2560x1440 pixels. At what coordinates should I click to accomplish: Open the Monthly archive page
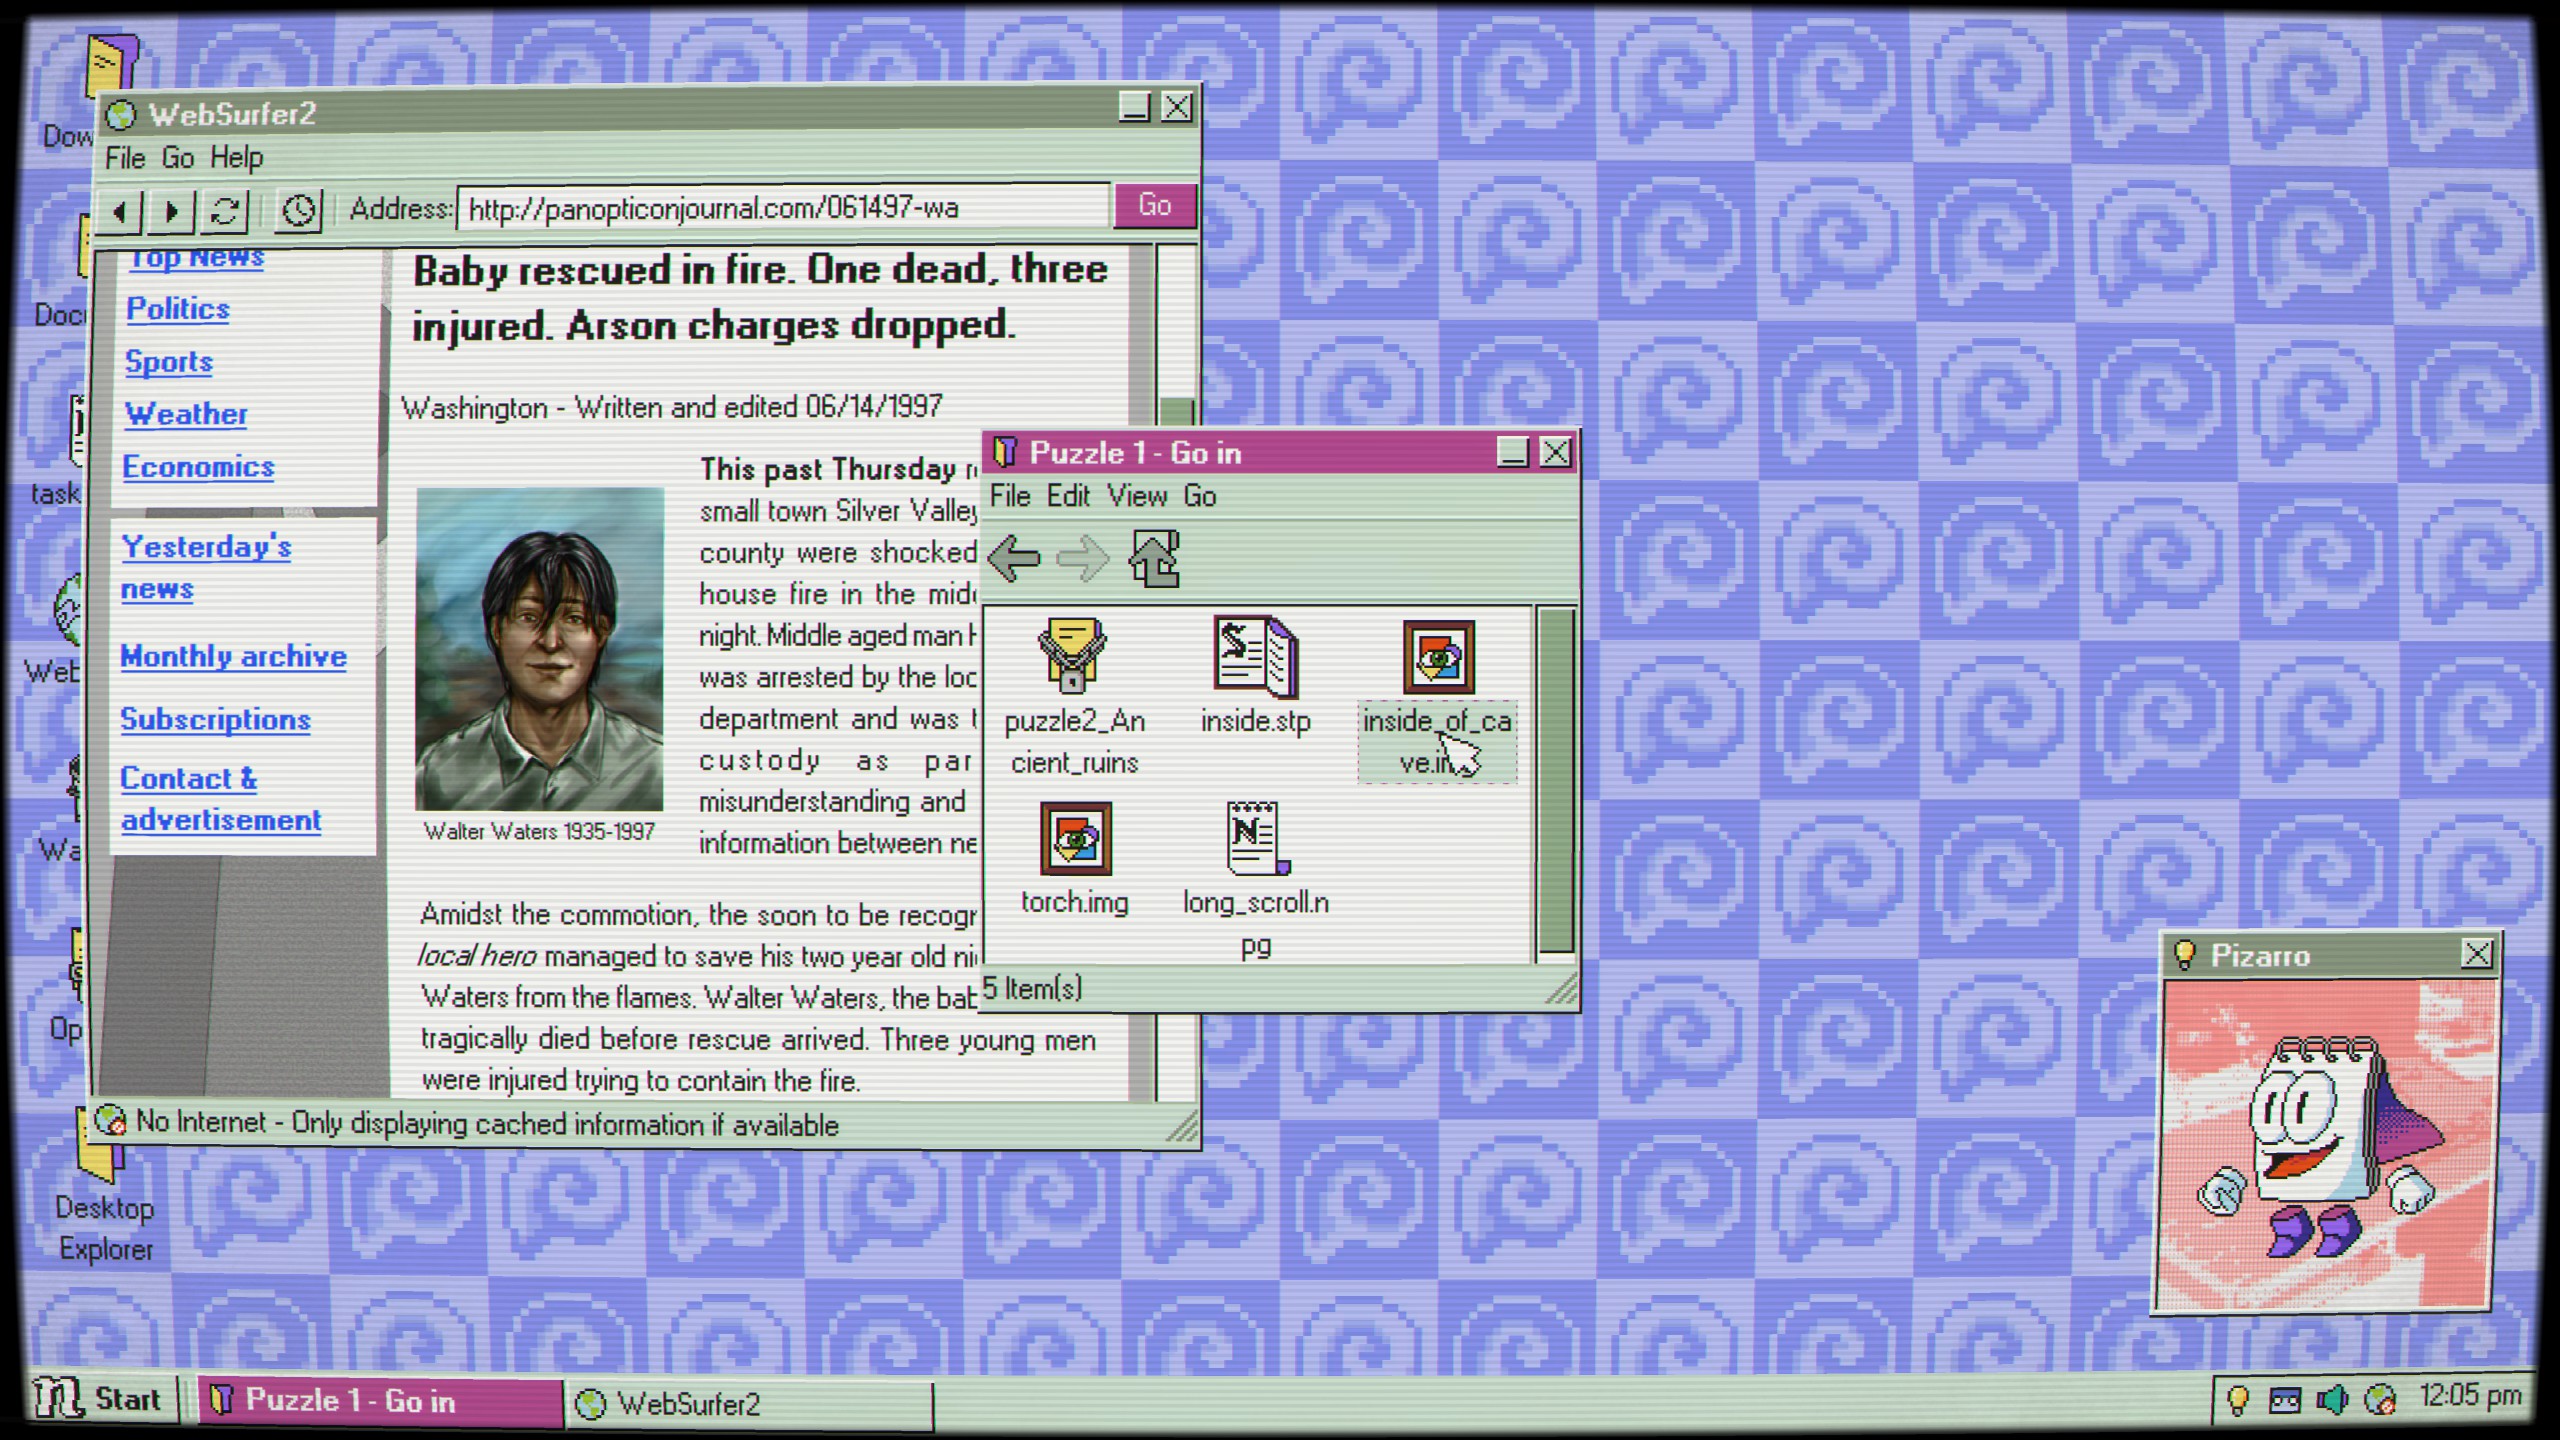[234, 657]
